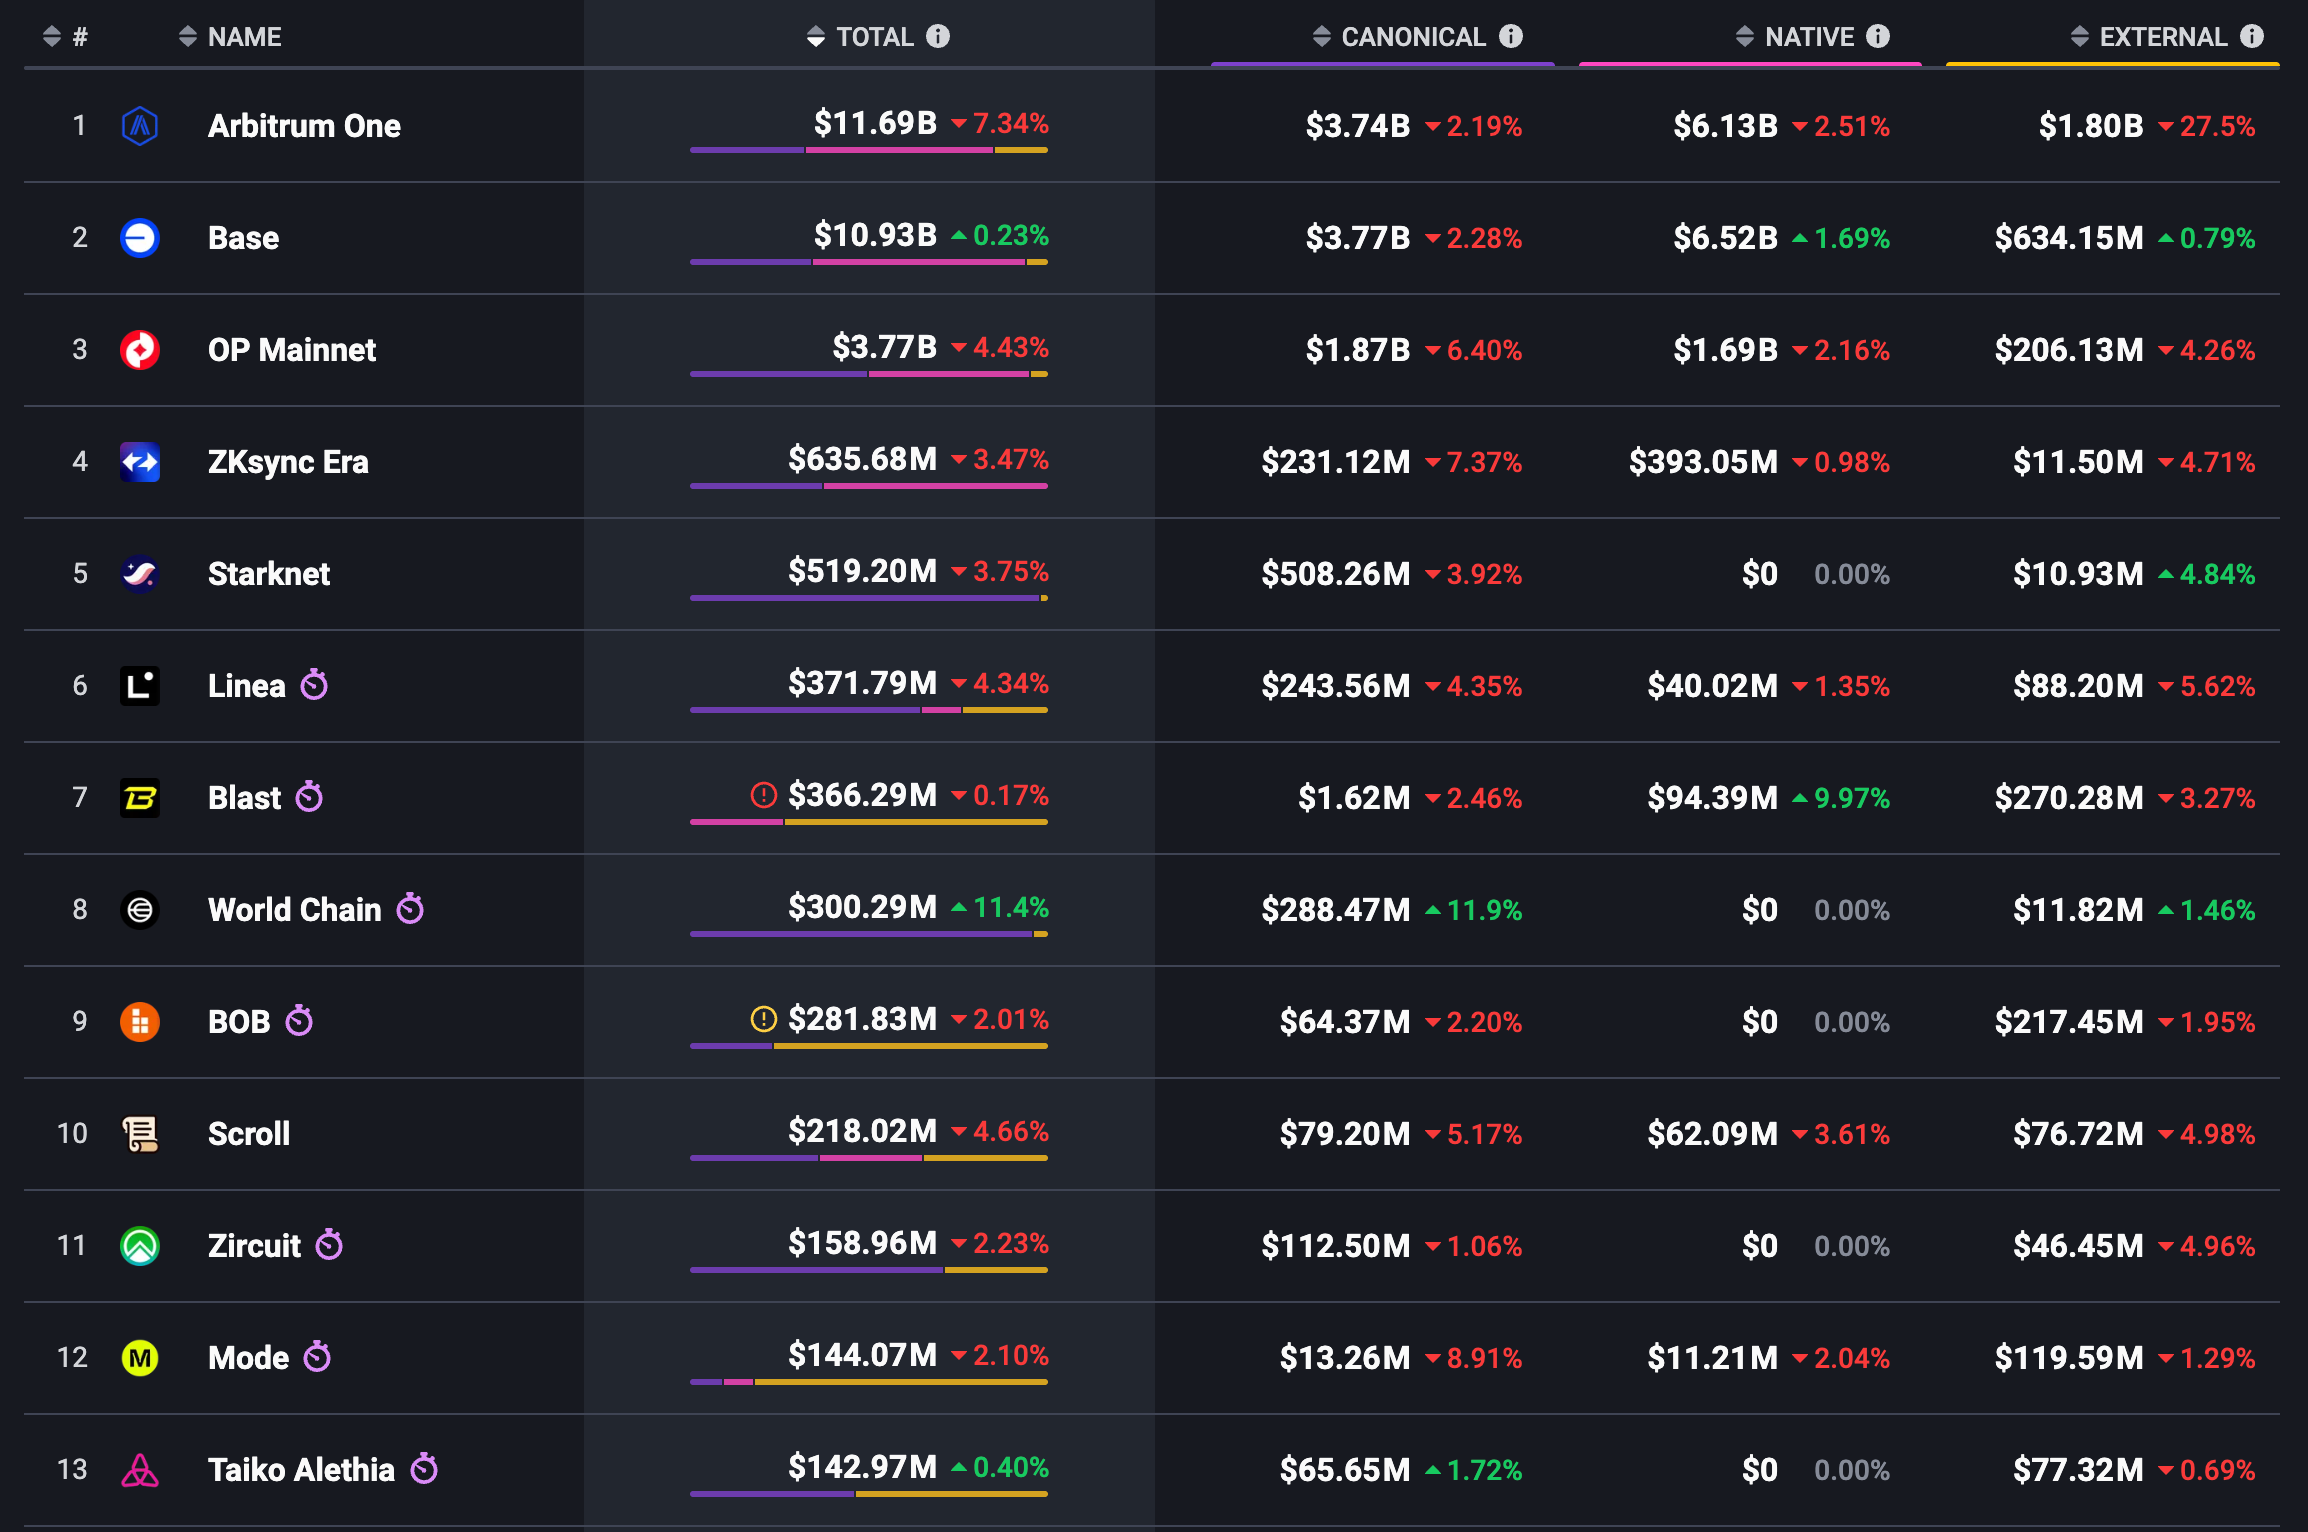
Task: Click the ZKsync Era logo icon
Action: (140, 462)
